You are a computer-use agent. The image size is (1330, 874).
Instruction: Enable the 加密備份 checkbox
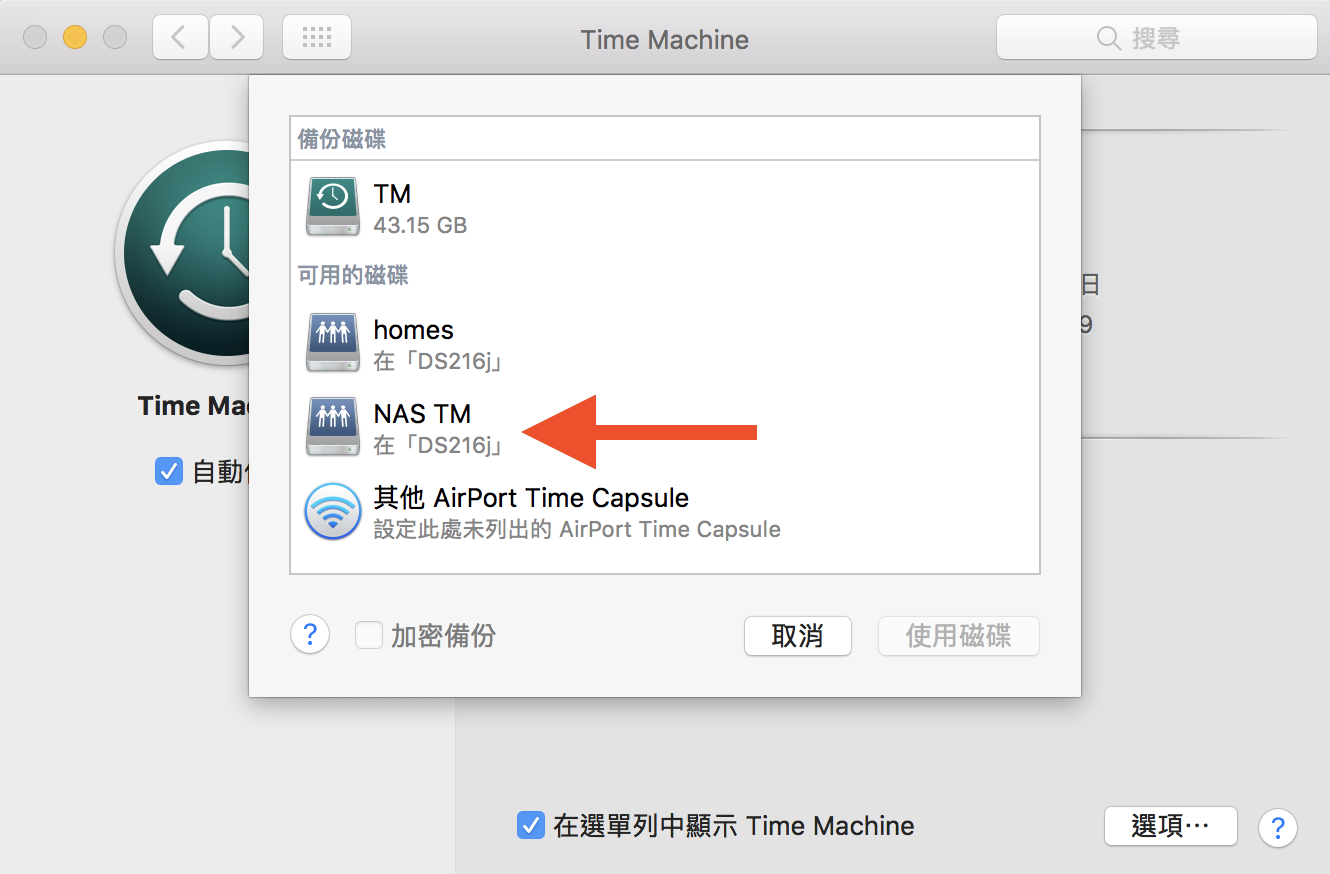[x=369, y=635]
